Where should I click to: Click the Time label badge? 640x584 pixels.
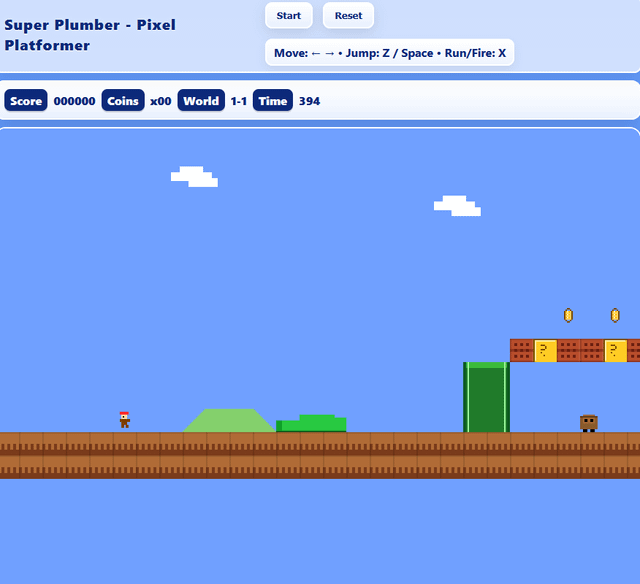point(273,100)
